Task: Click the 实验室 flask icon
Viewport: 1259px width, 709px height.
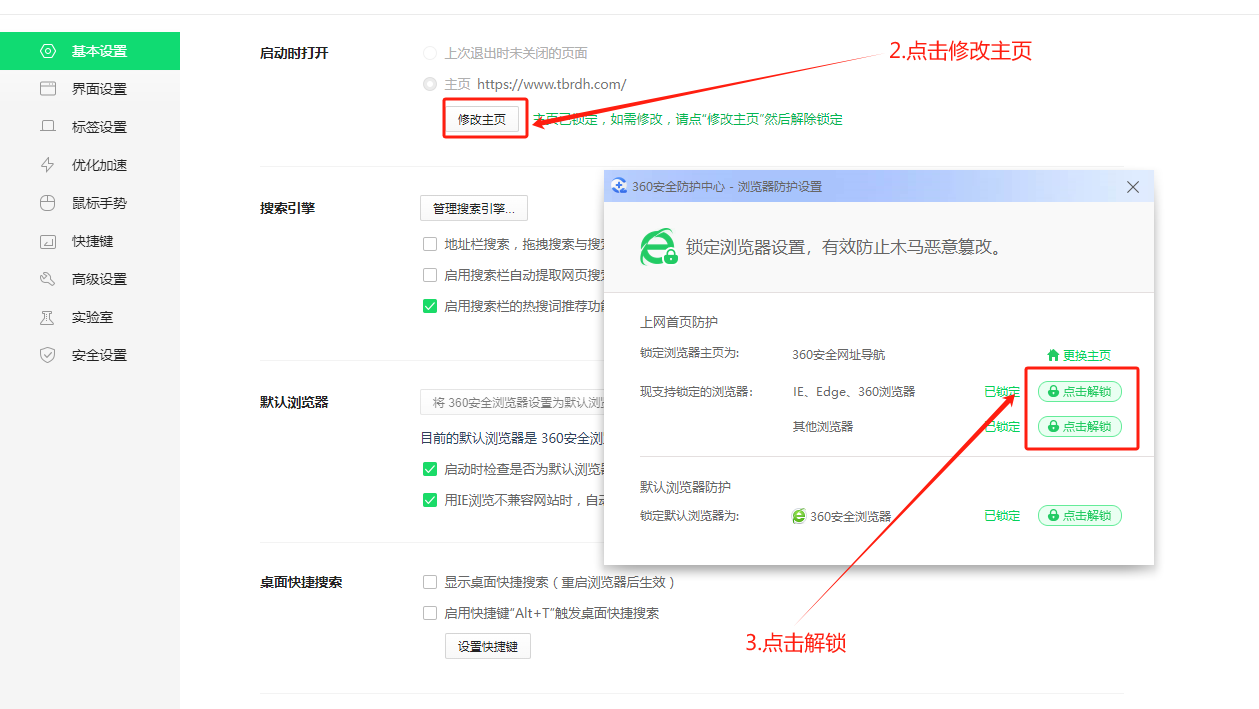Action: (x=47, y=317)
